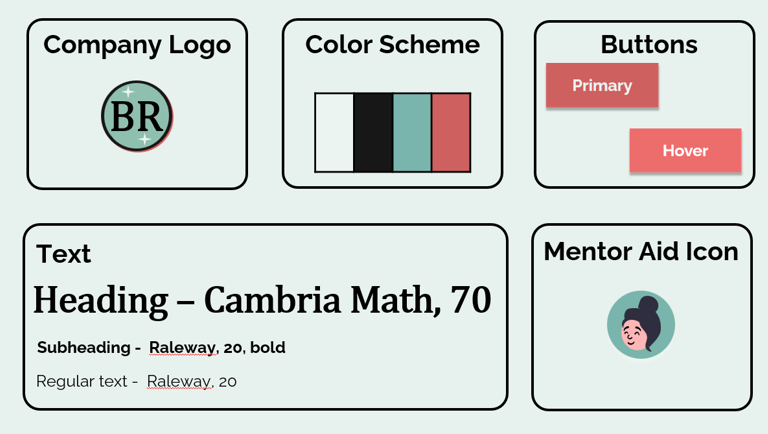
Task: Click the underlined Raleway word in subheading
Action: 182,348
